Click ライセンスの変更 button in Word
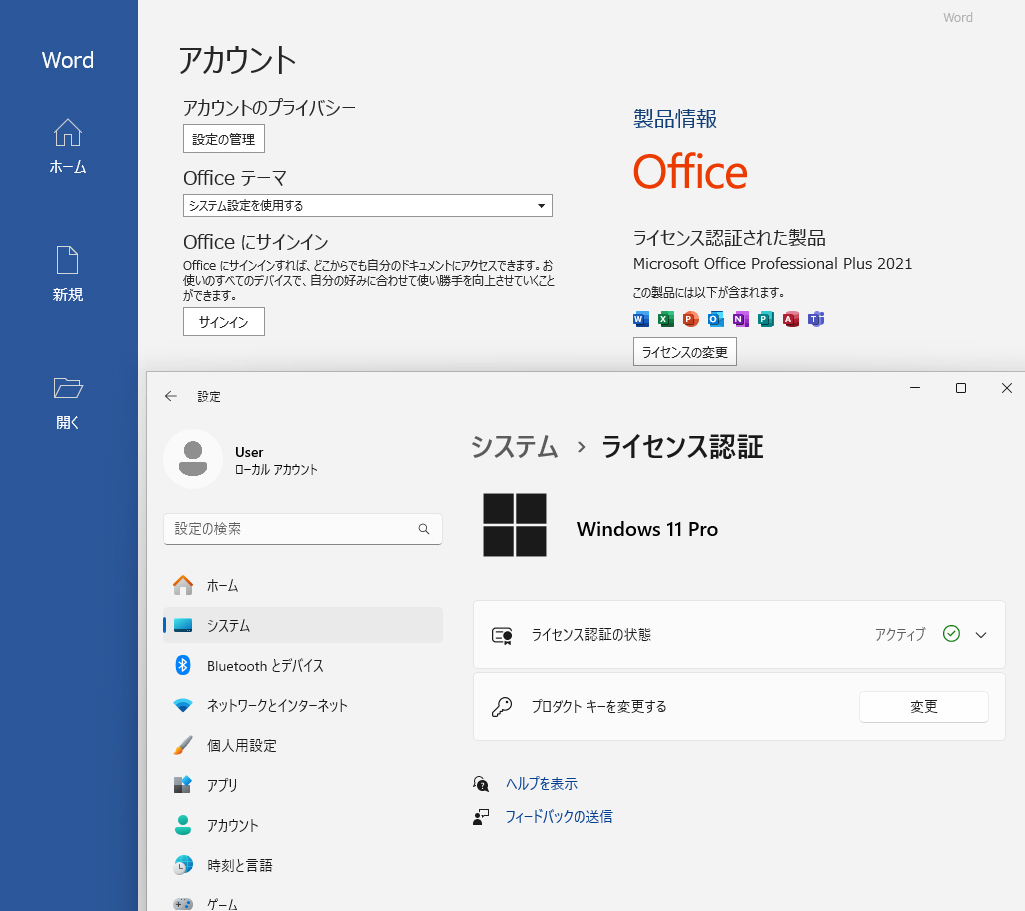The width and height of the screenshot is (1025, 911). 684,352
